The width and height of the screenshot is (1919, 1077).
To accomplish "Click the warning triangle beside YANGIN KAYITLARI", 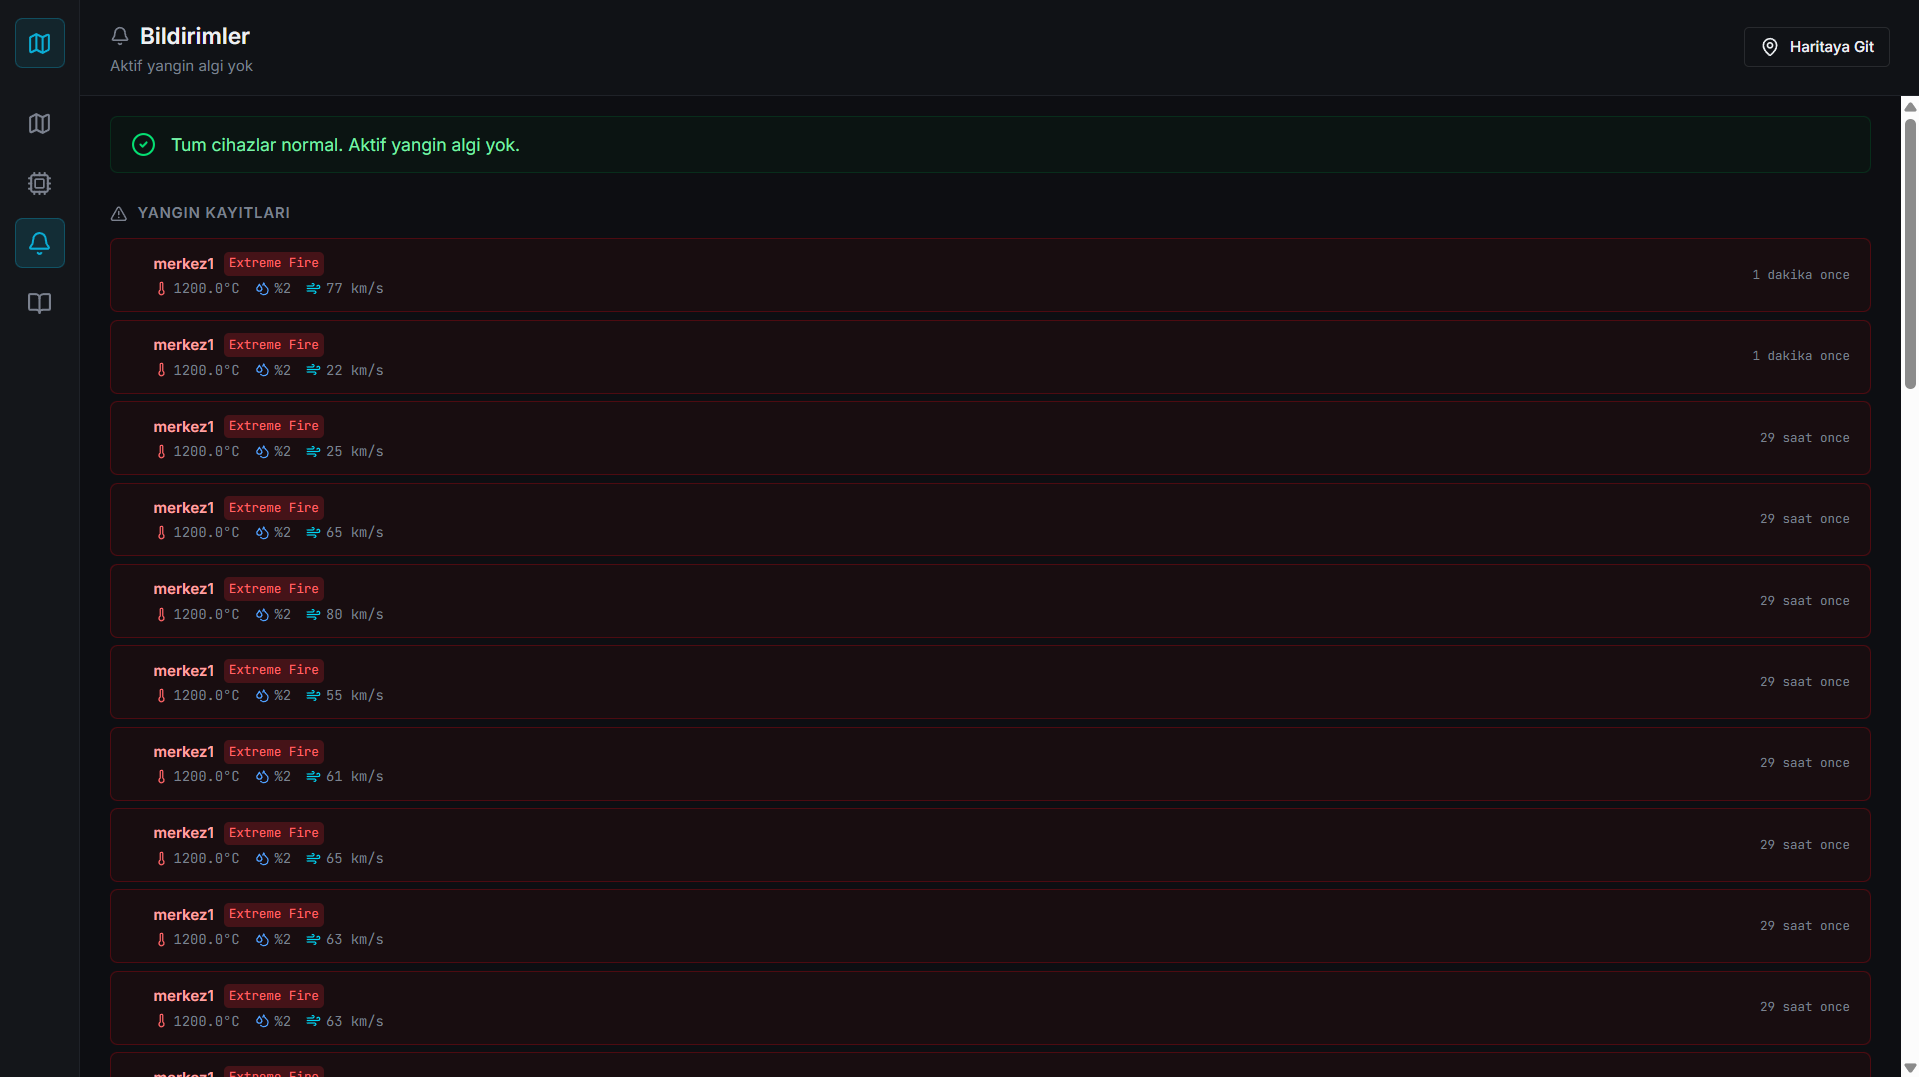I will 118,213.
